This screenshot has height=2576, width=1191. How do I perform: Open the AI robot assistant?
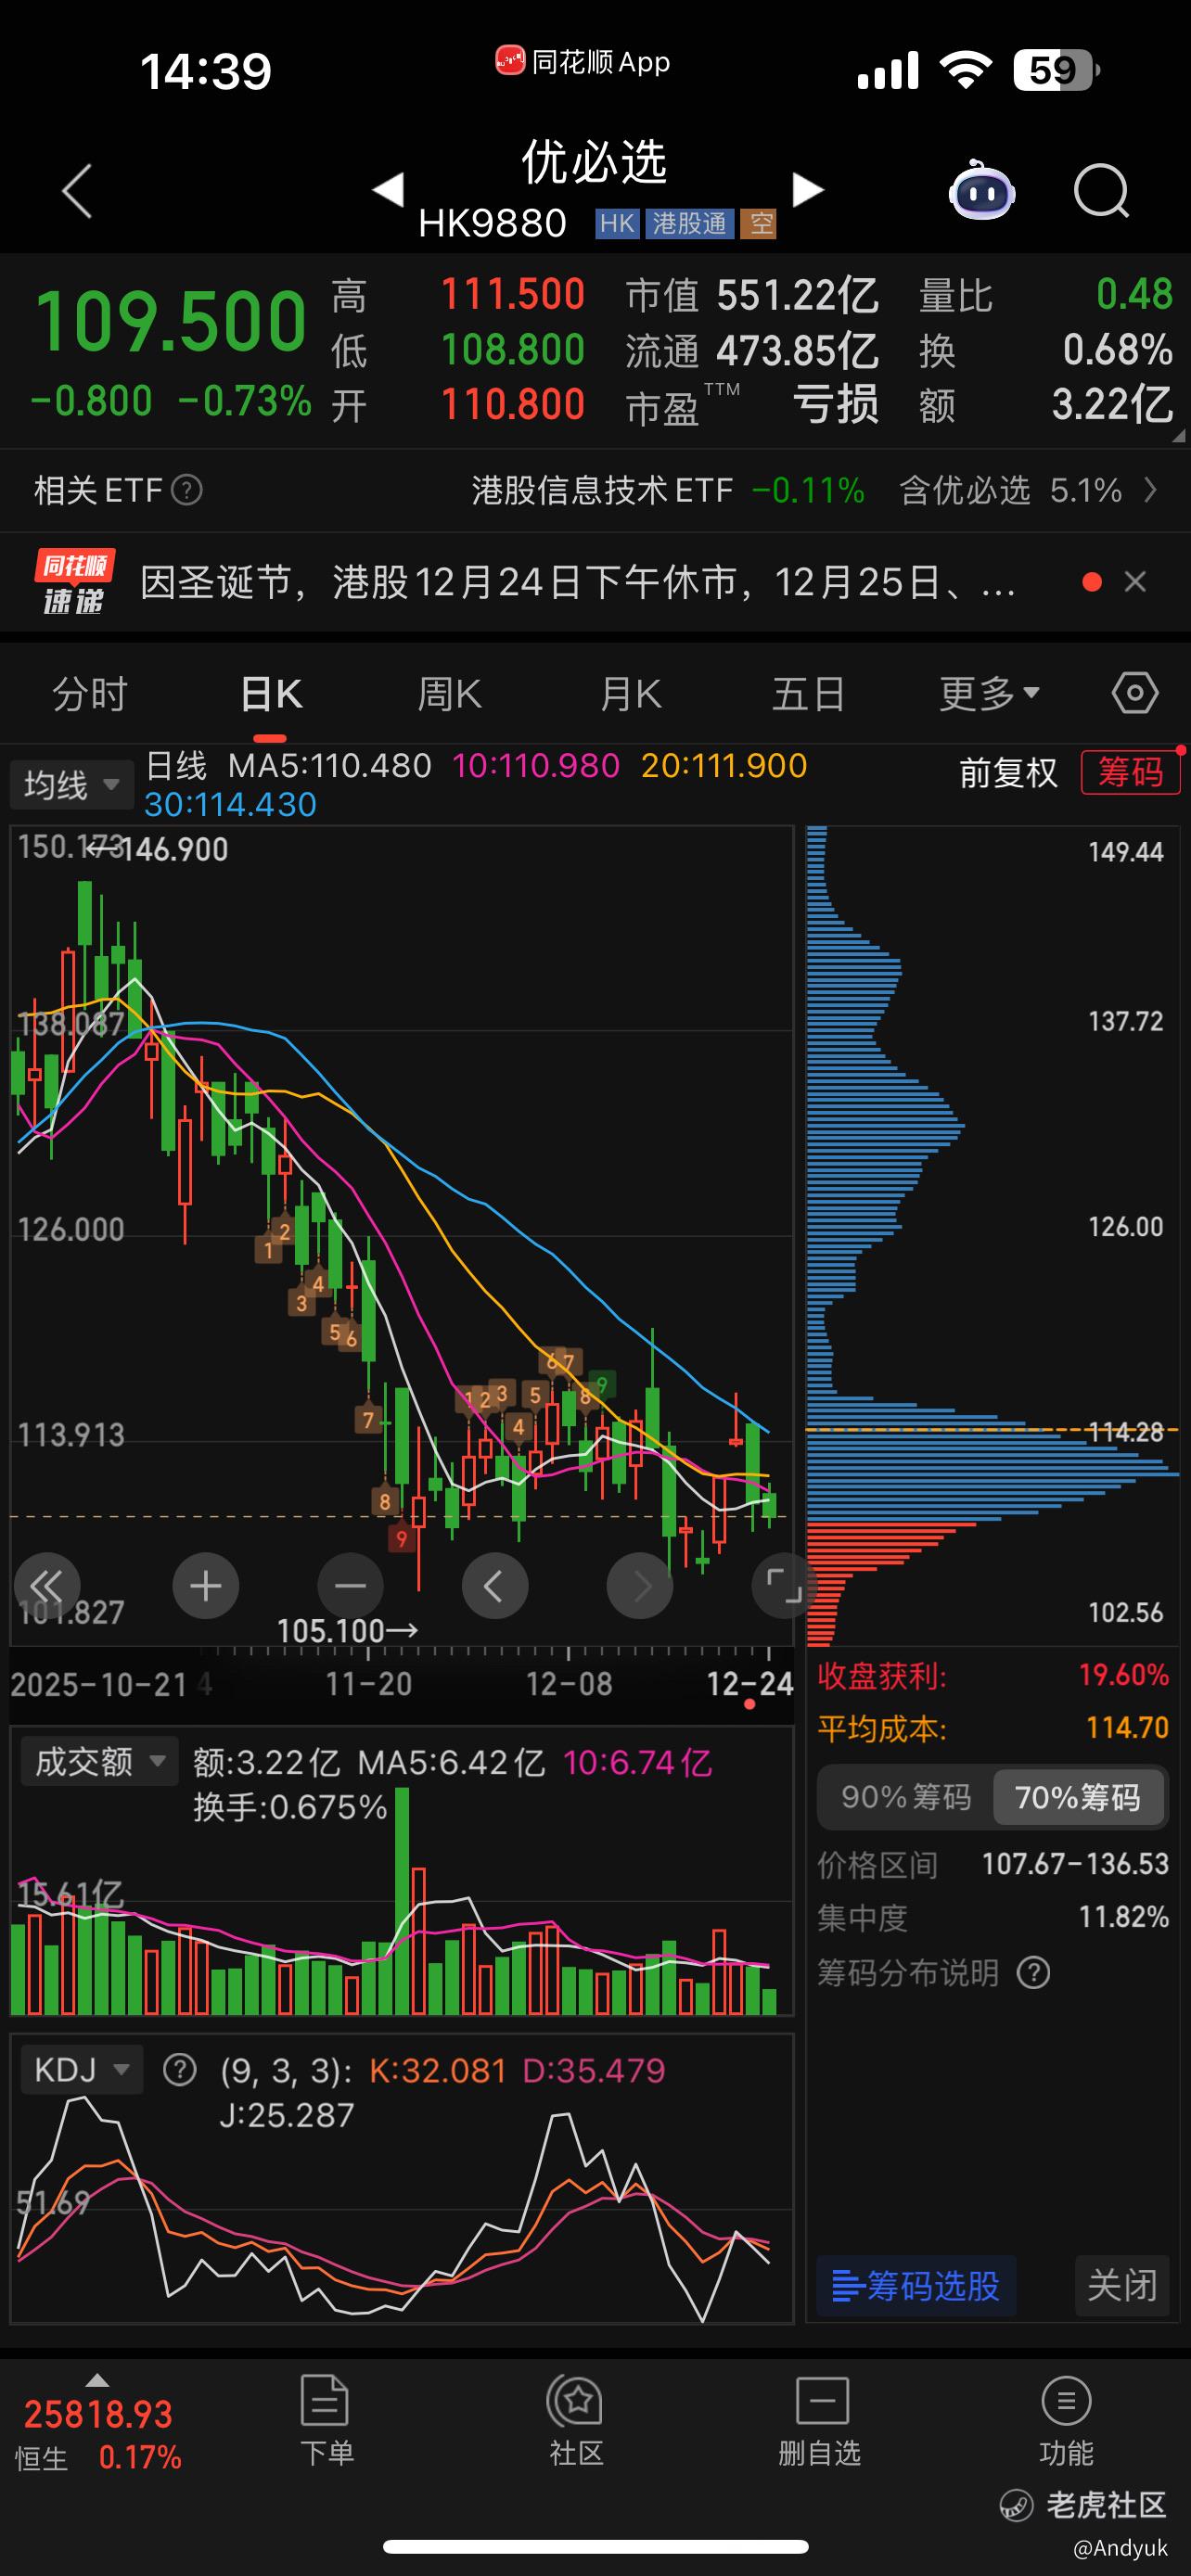[x=982, y=190]
